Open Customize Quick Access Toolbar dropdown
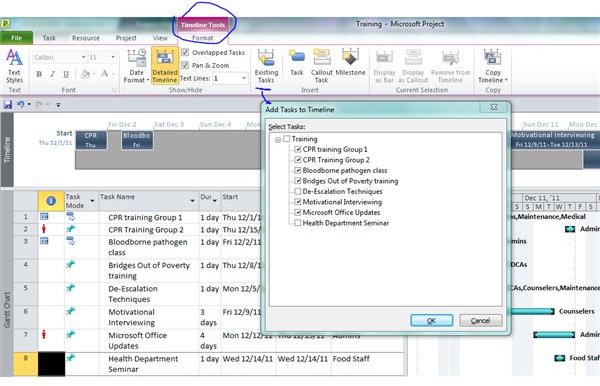Viewport: 600px width, 386px height. pyautogui.click(x=58, y=104)
